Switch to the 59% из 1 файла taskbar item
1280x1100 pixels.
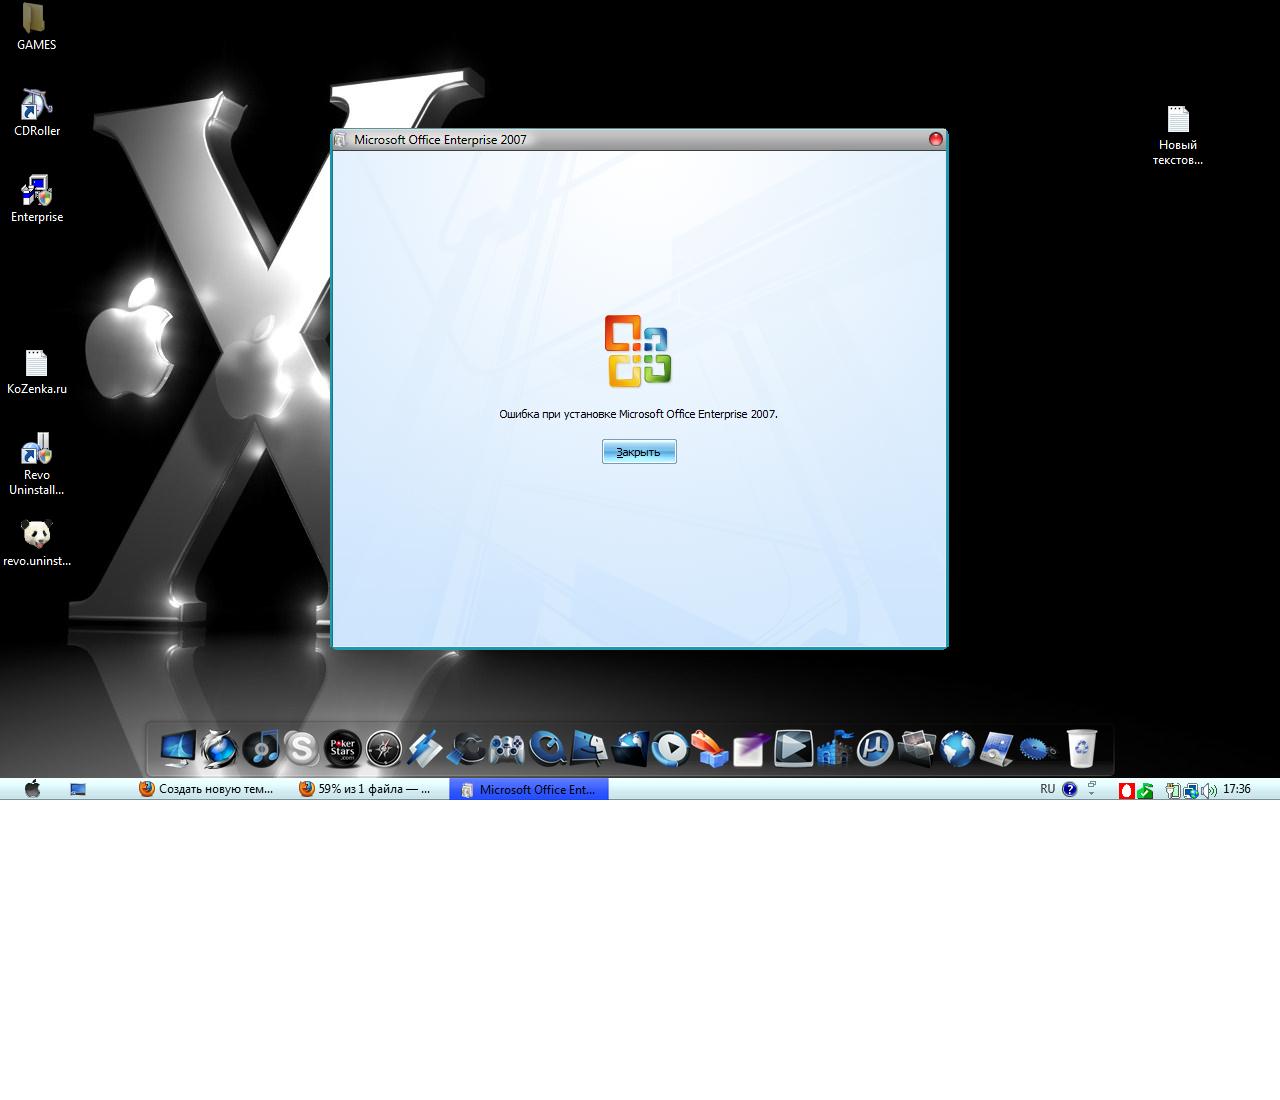point(365,789)
